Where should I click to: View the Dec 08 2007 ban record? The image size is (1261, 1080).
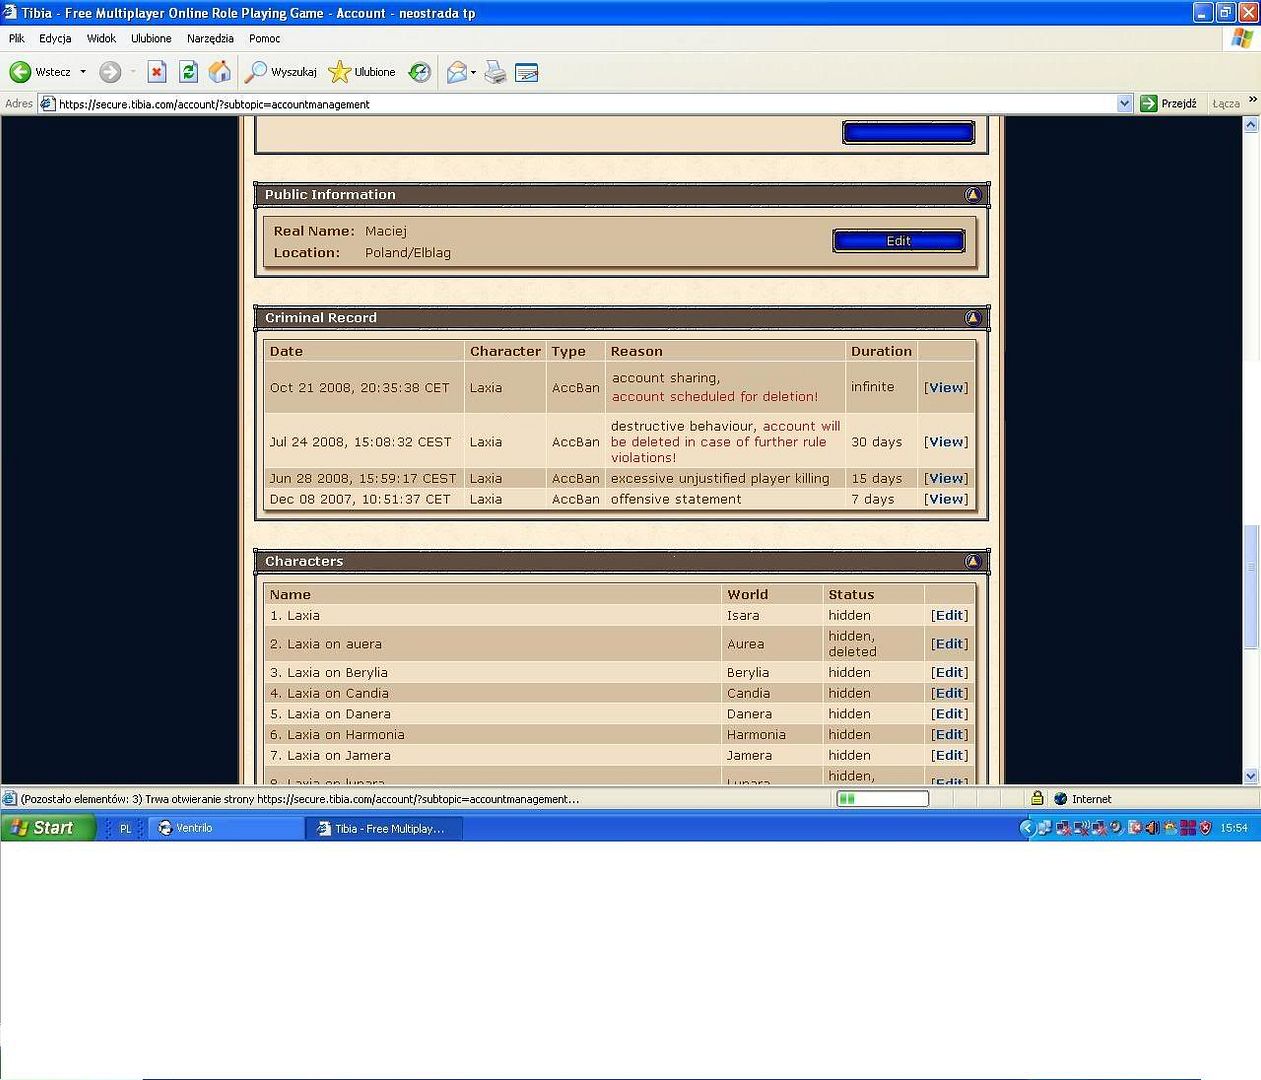[946, 499]
